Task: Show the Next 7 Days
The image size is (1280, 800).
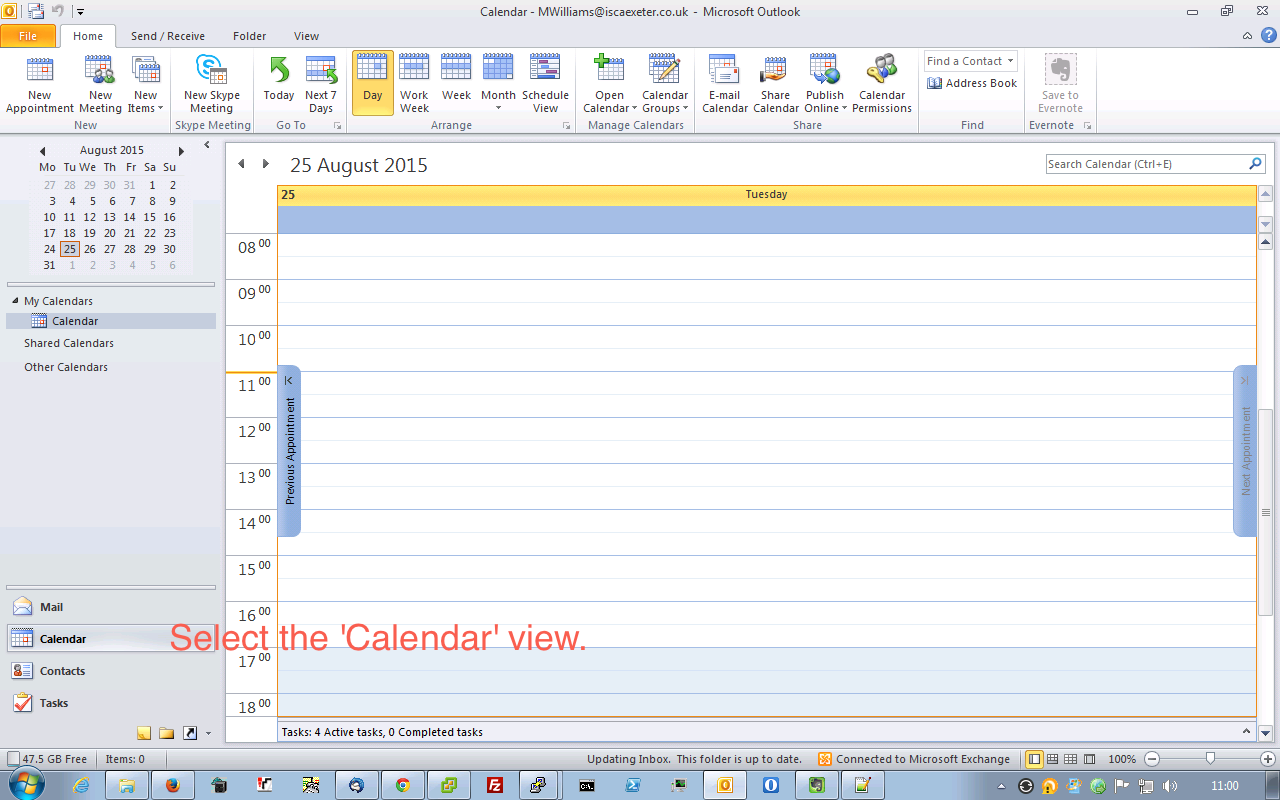Action: click(321, 84)
